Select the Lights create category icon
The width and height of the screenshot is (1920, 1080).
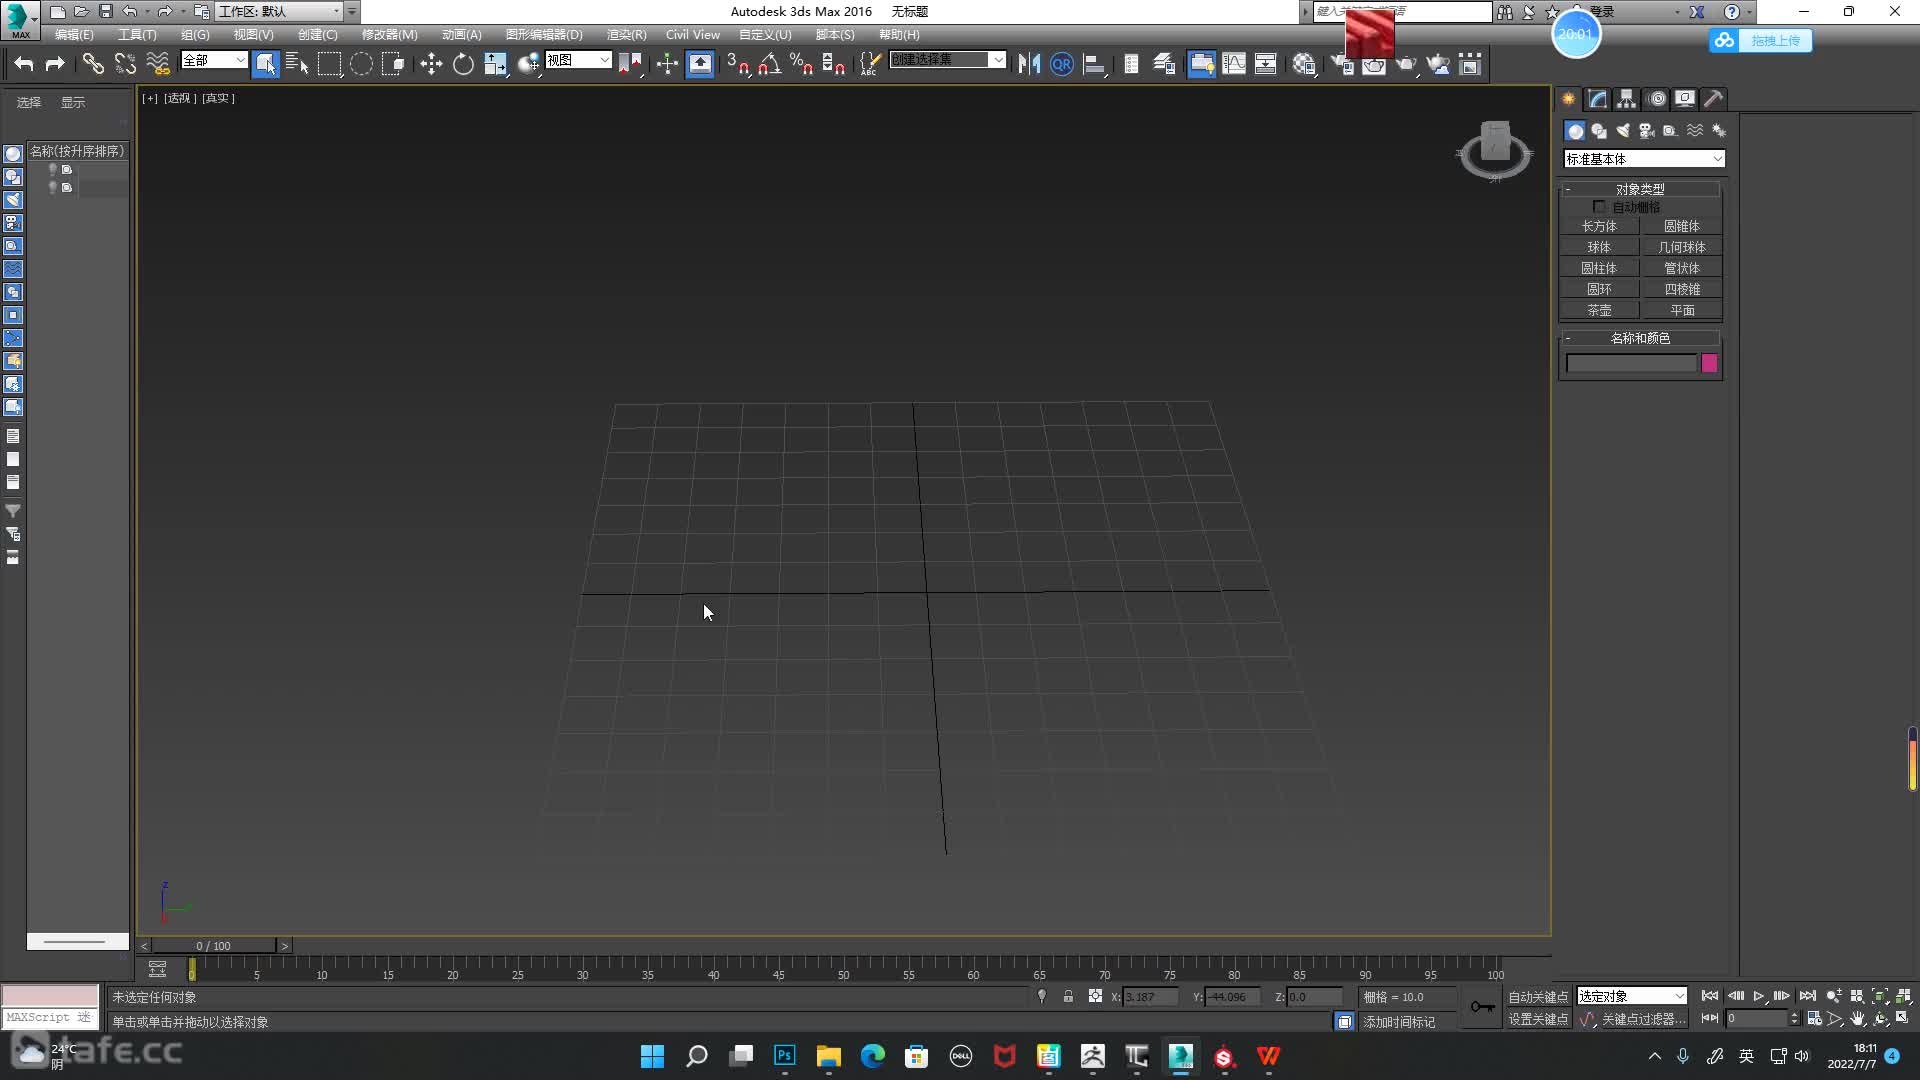1623,131
